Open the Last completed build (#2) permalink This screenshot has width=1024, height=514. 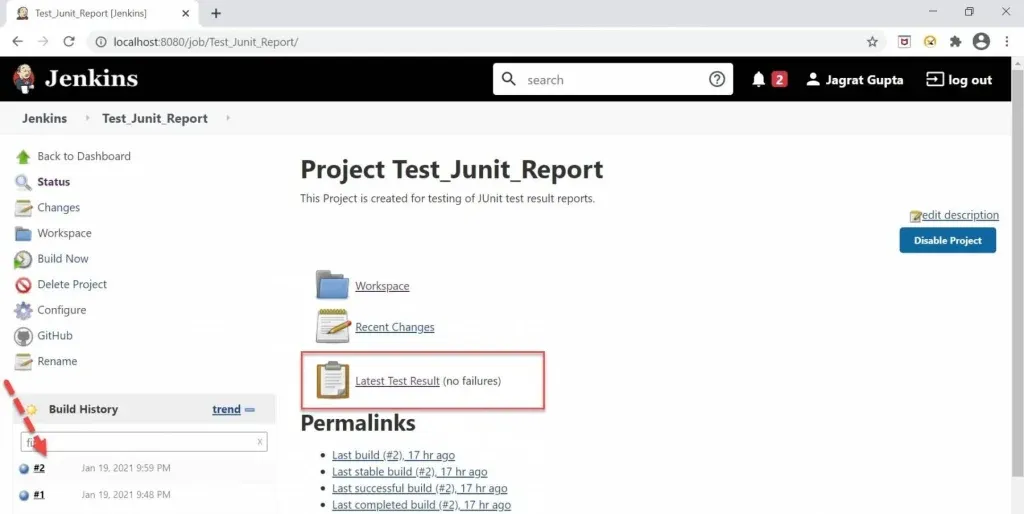pyautogui.click(x=421, y=506)
